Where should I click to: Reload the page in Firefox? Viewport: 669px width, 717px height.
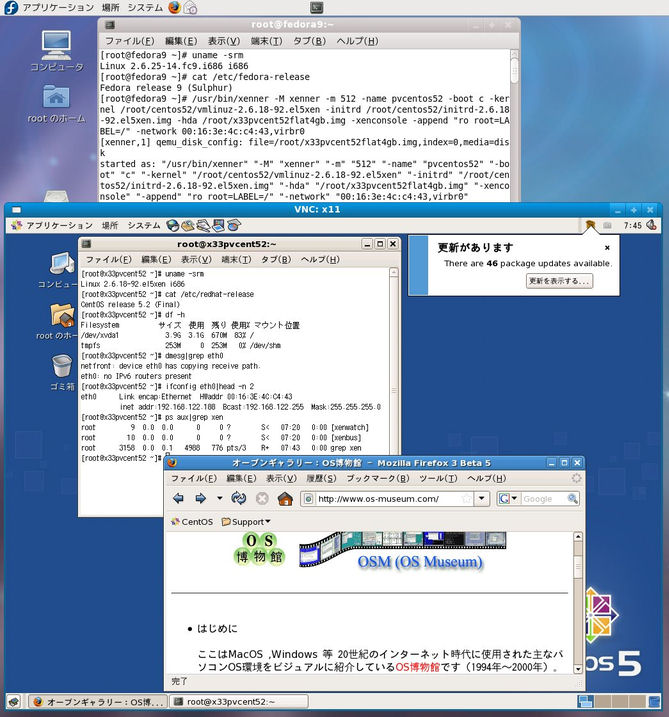point(239,498)
